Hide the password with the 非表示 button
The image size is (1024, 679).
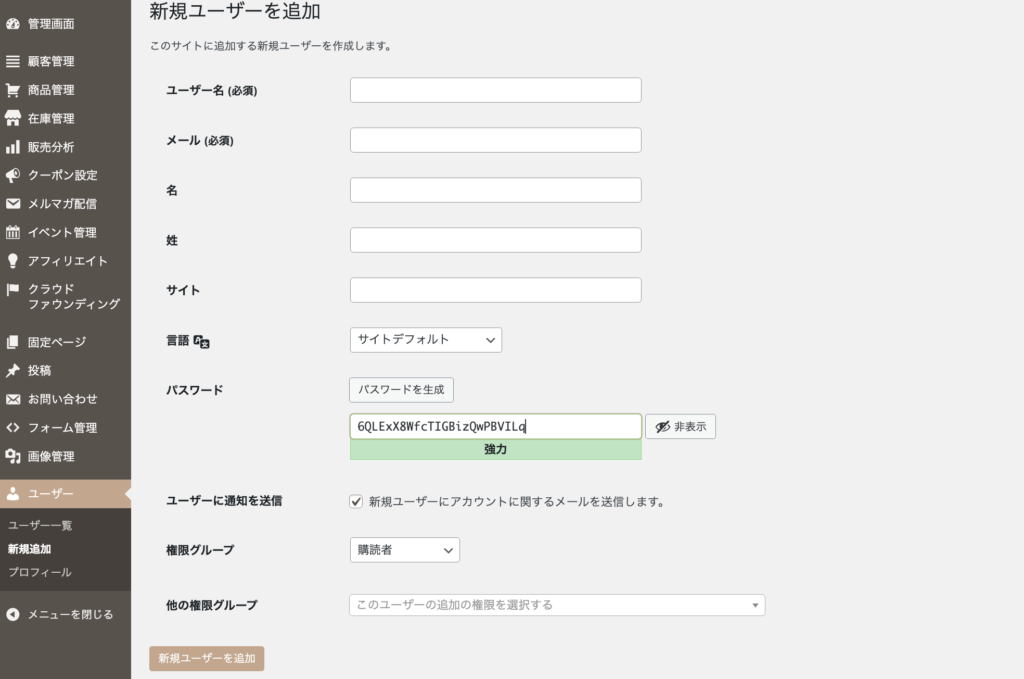(680, 427)
